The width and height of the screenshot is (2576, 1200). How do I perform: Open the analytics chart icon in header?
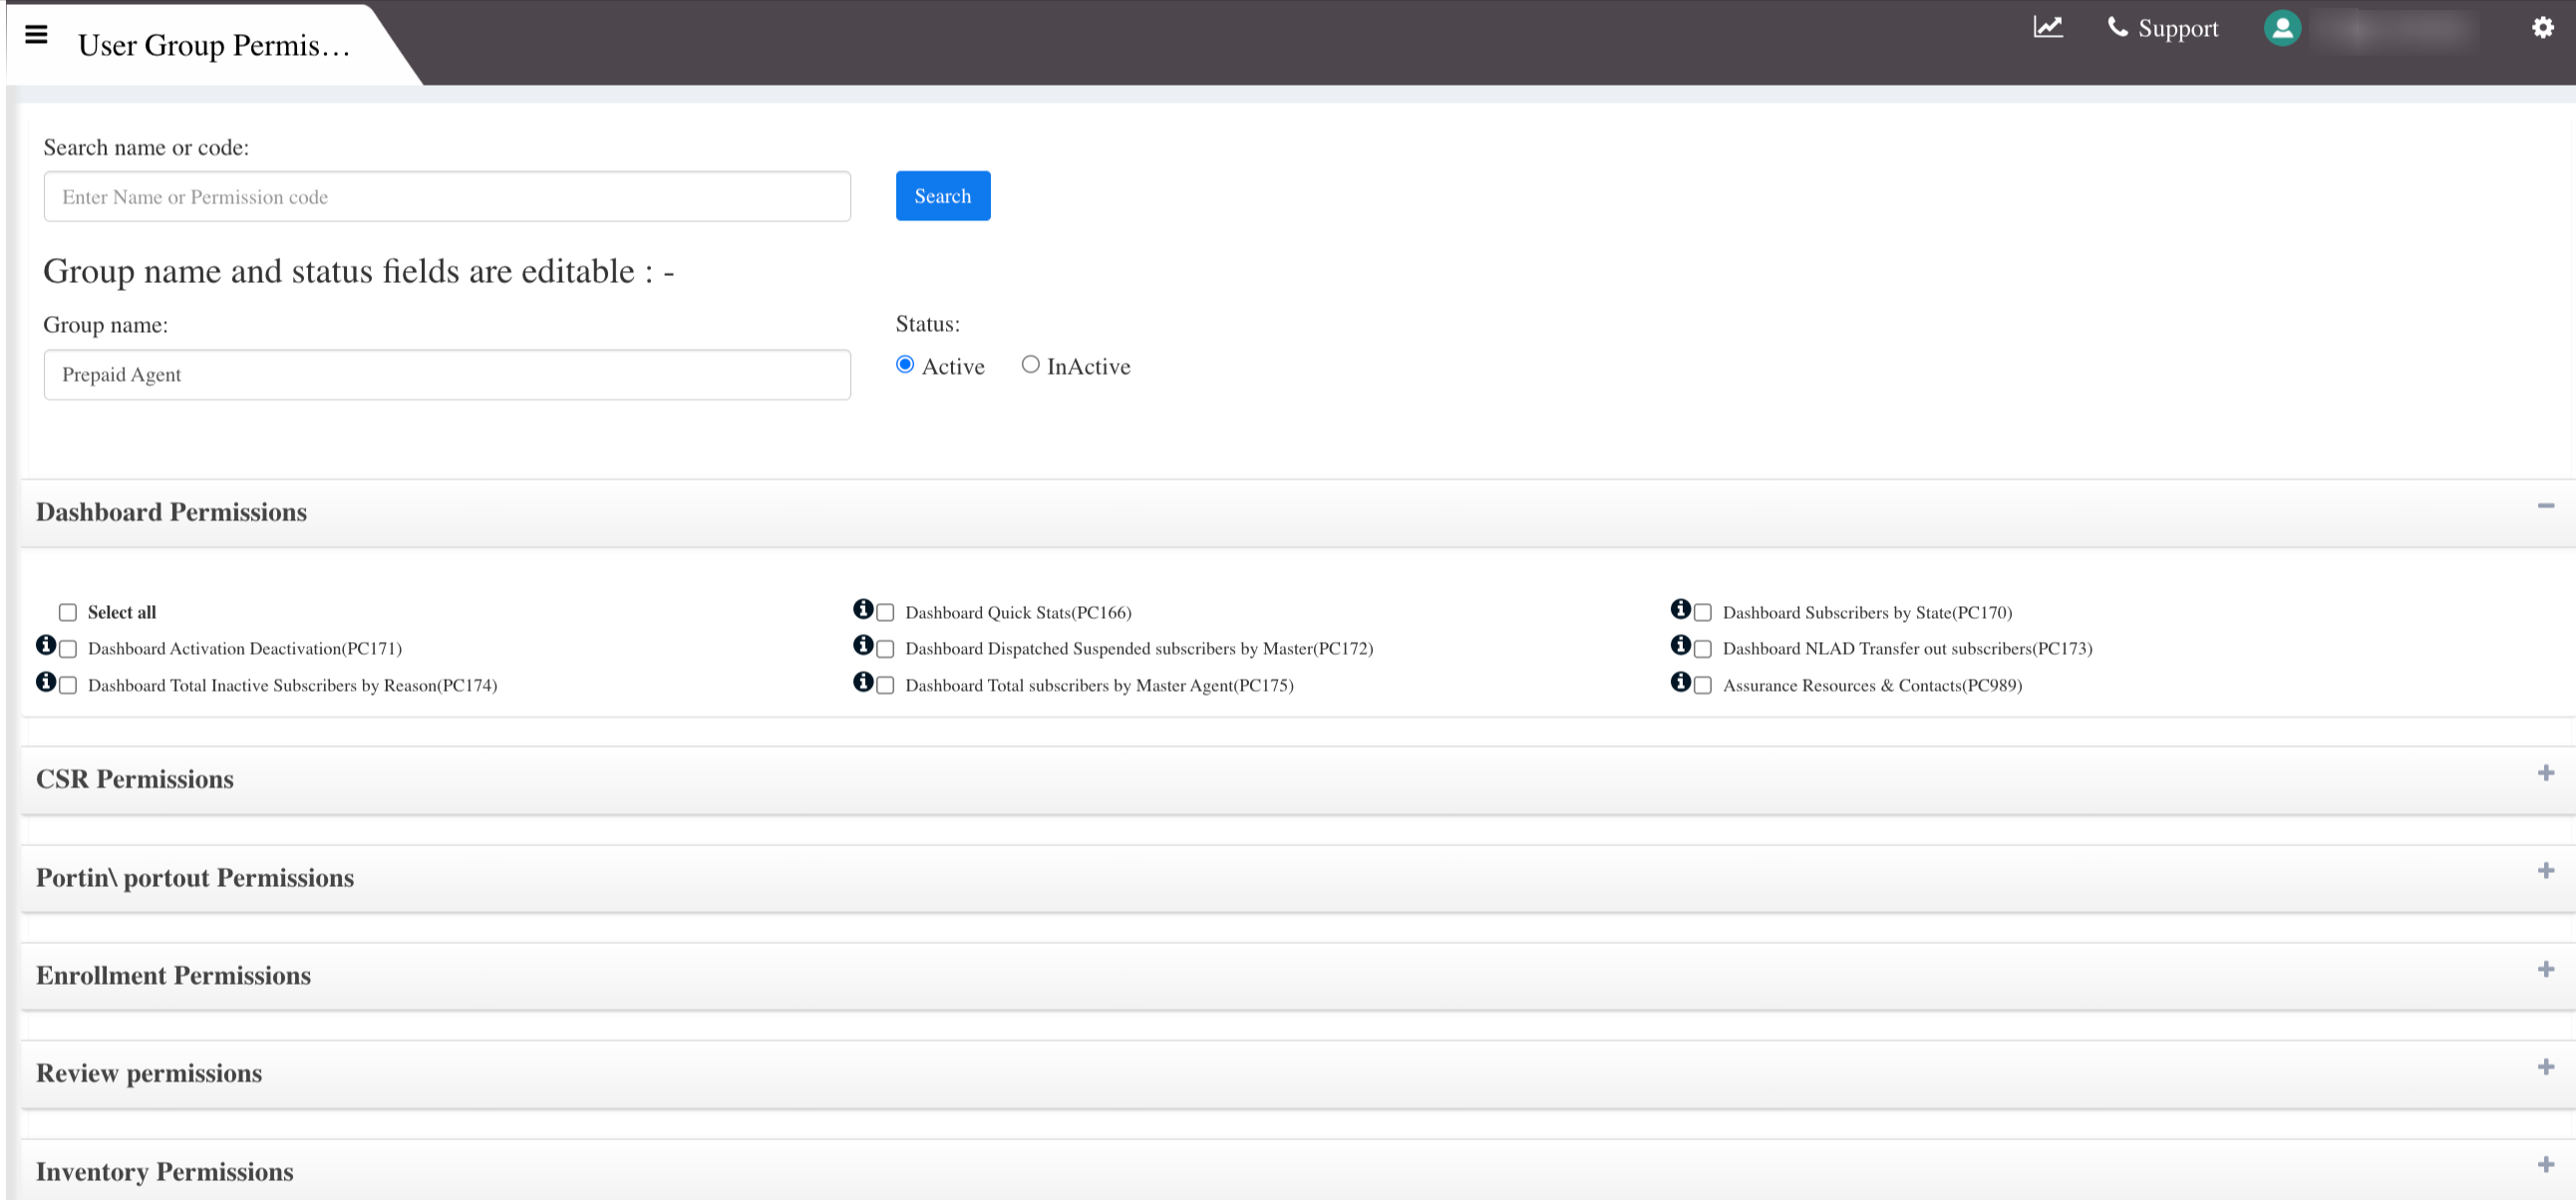2047,27
